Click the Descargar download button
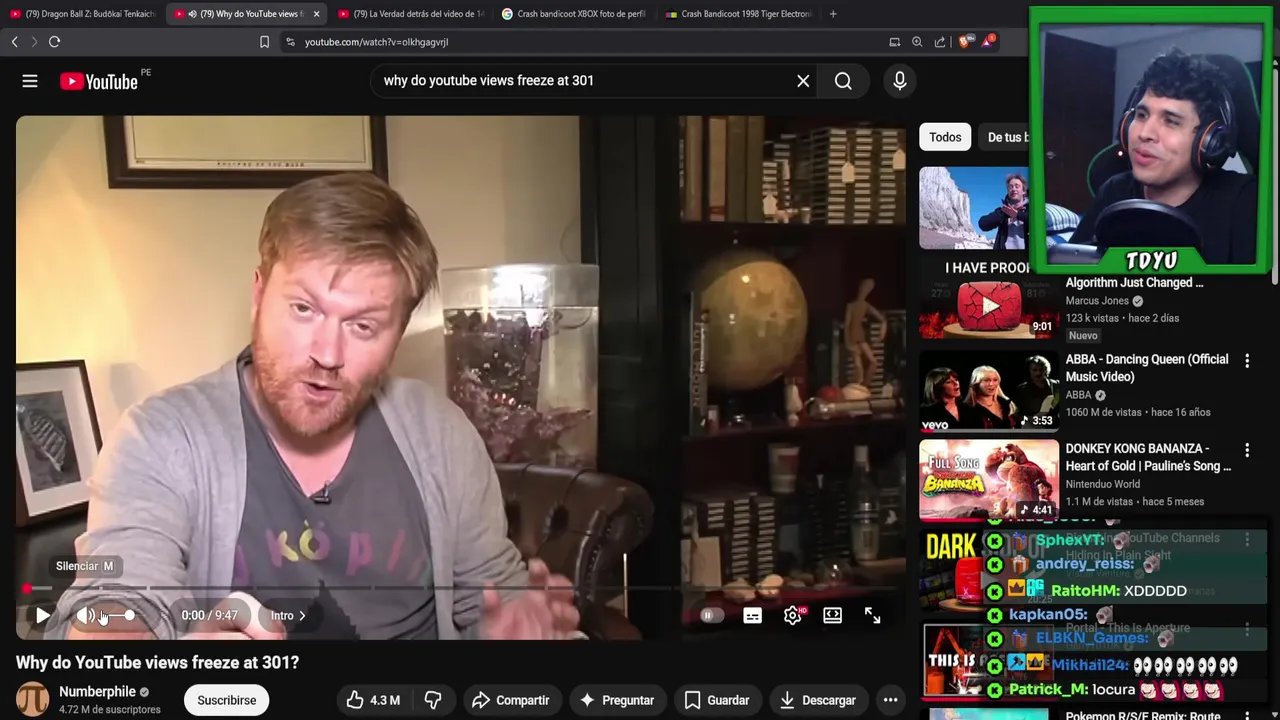The height and width of the screenshot is (720, 1280). (x=817, y=700)
